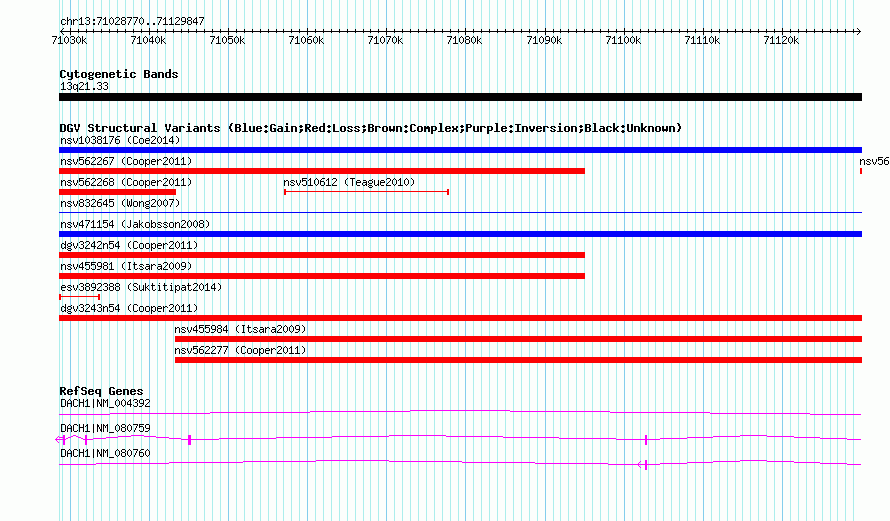The height and width of the screenshot is (521, 890).
Task: Click the 71060k ruler tick
Action: [307, 40]
